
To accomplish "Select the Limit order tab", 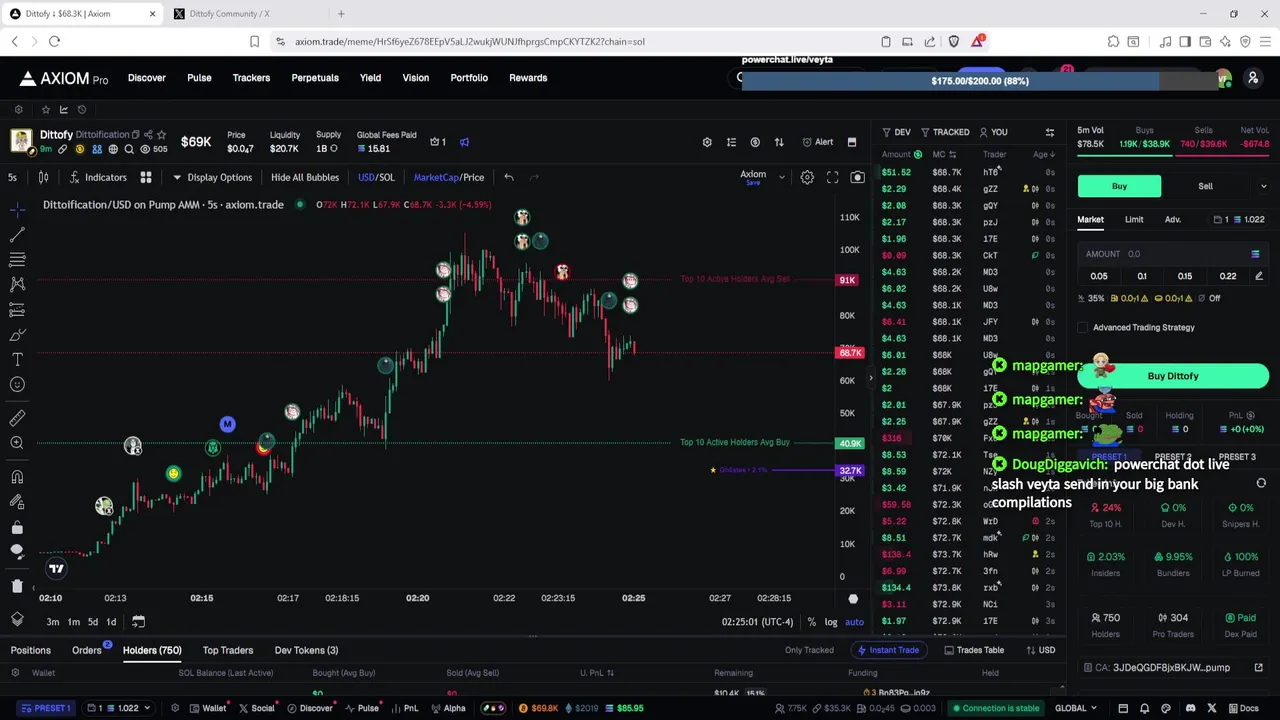I will [1134, 219].
